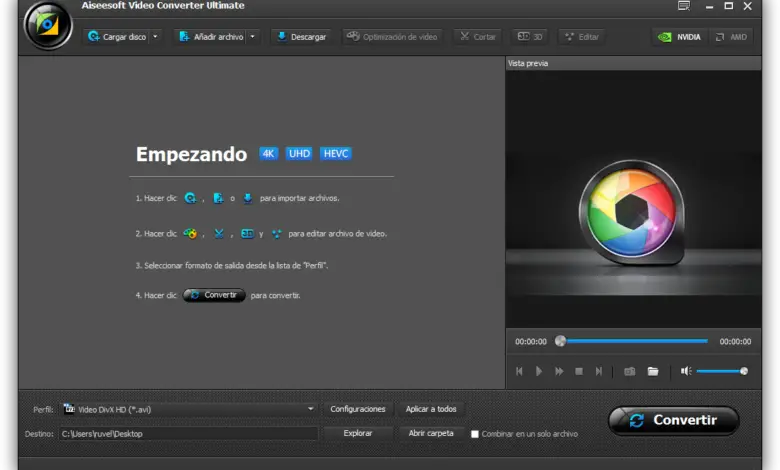
Task: Jump to previous track in preview
Action: point(519,371)
